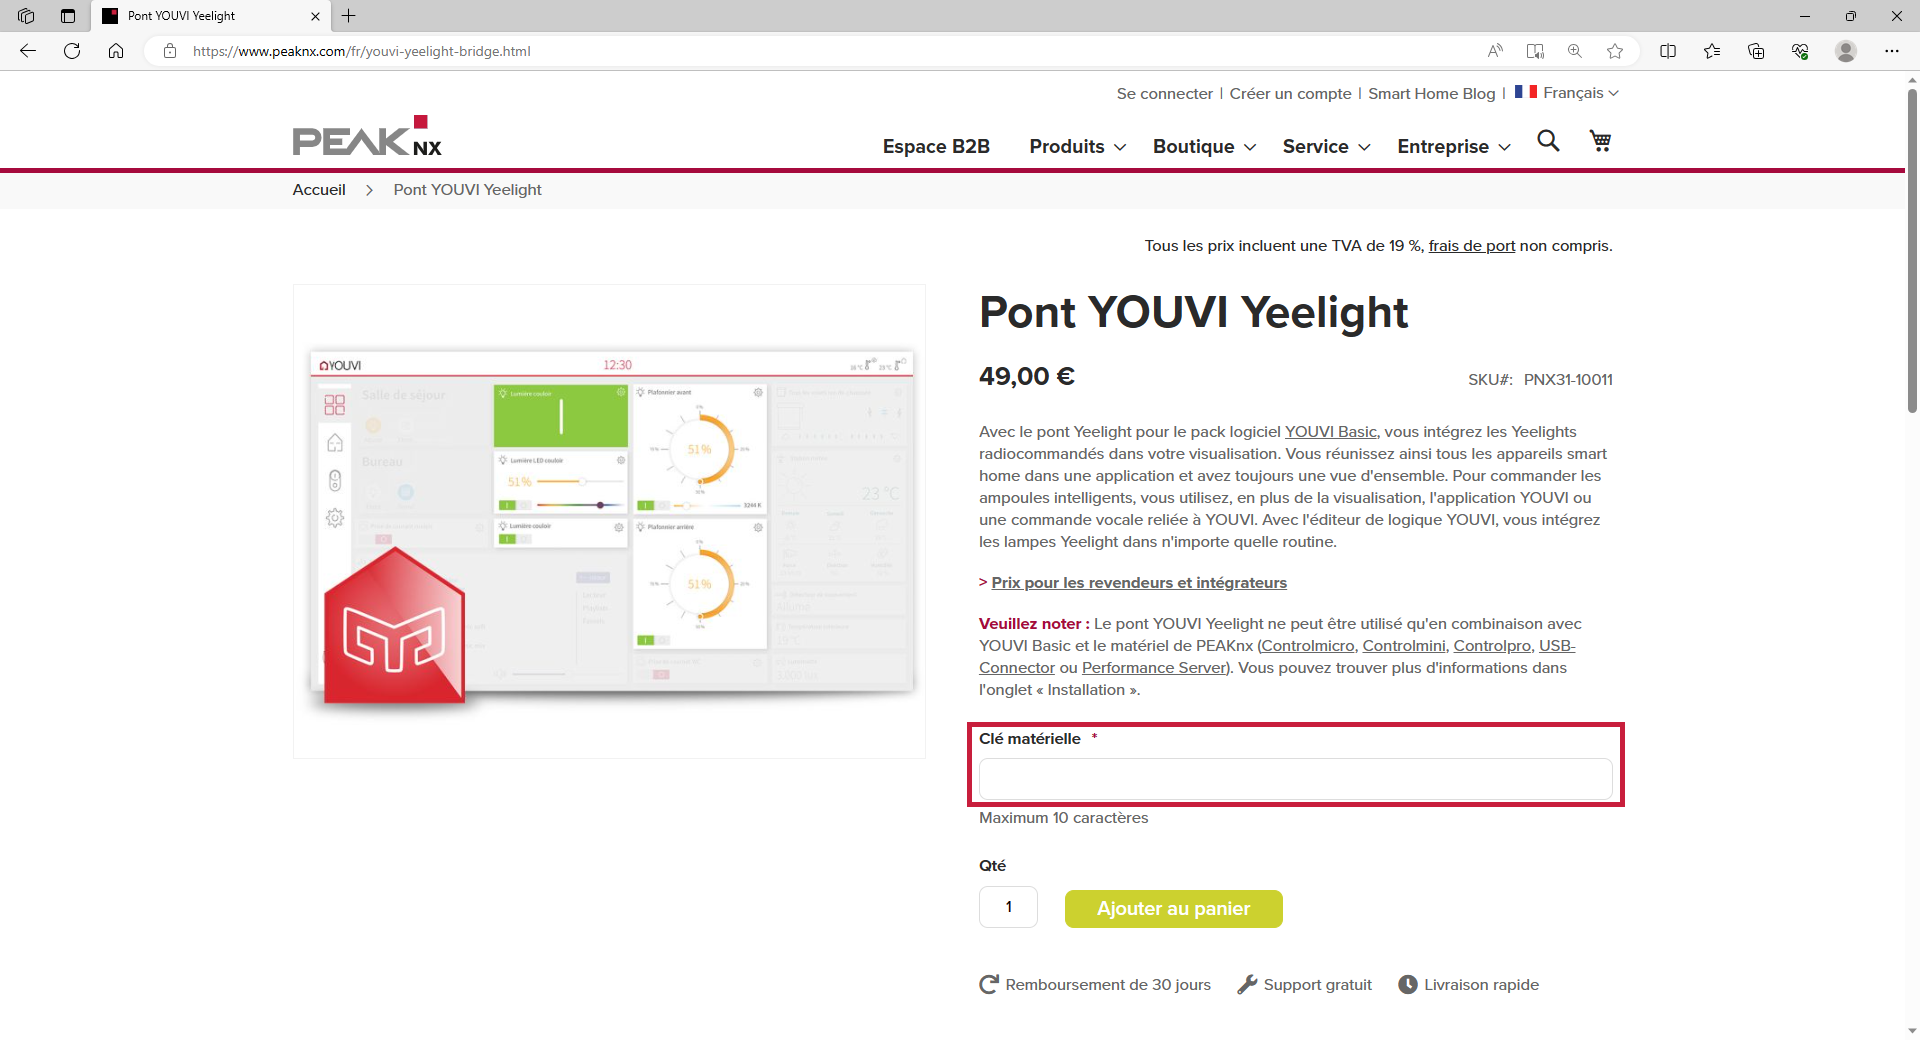Open Français language dropdown
Viewport: 1920px width, 1040px height.
1580,93
